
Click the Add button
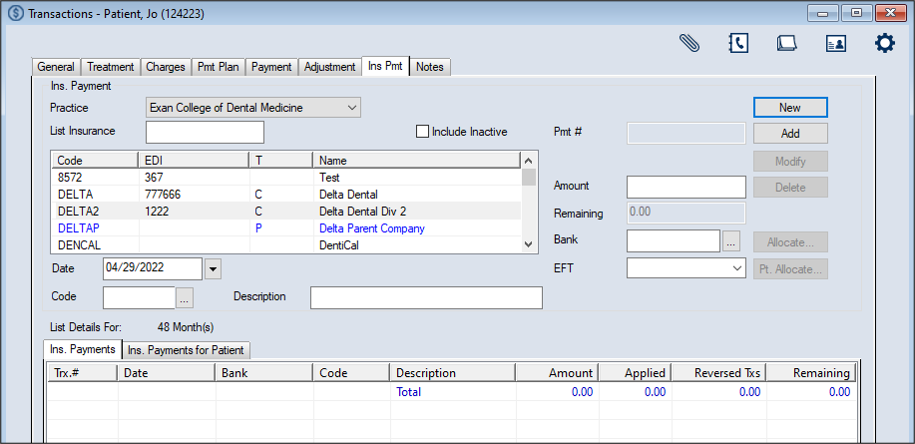pos(790,133)
